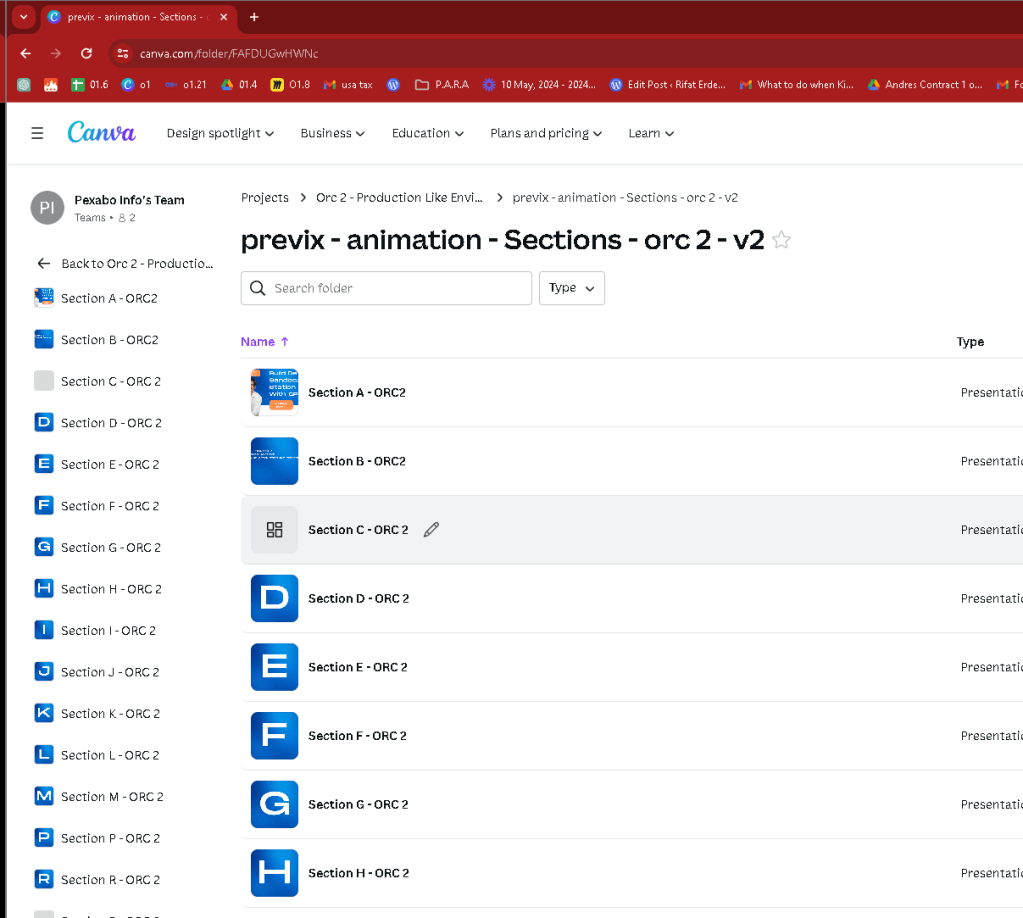Open Section C - ORC 2 placeholder thumbnail

[x=275, y=530]
